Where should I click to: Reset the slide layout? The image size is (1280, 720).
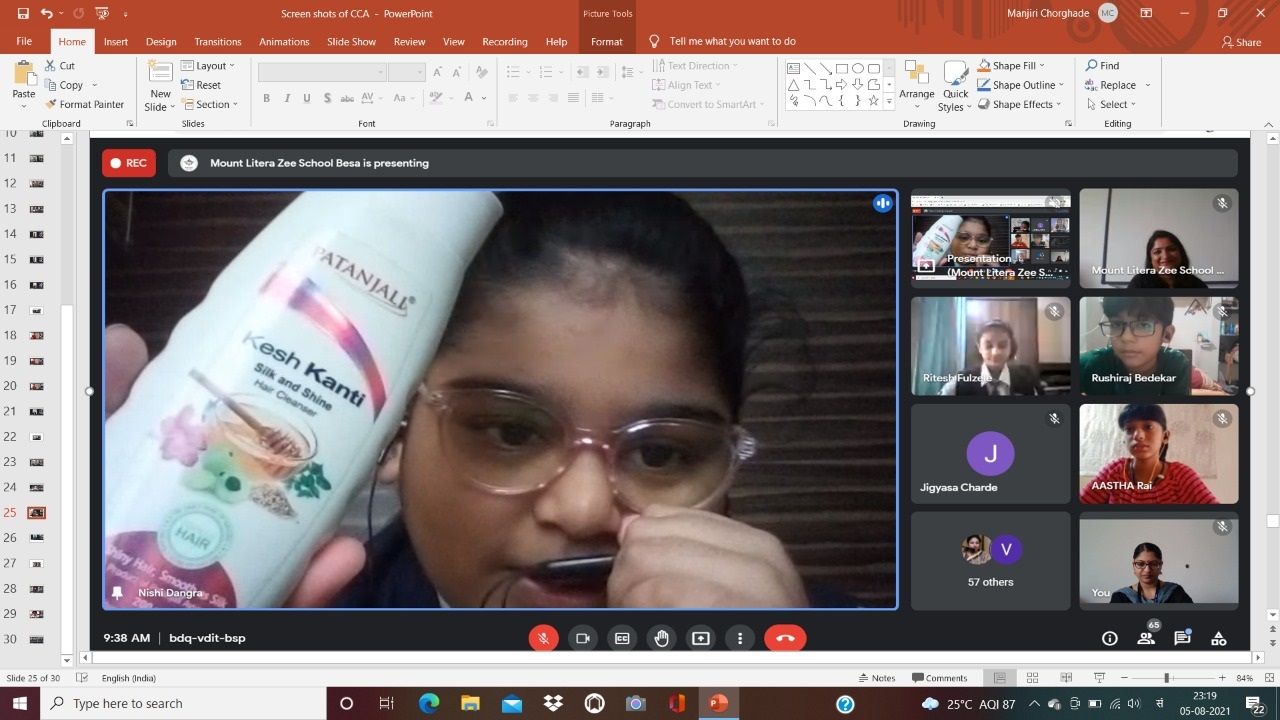[x=201, y=85]
